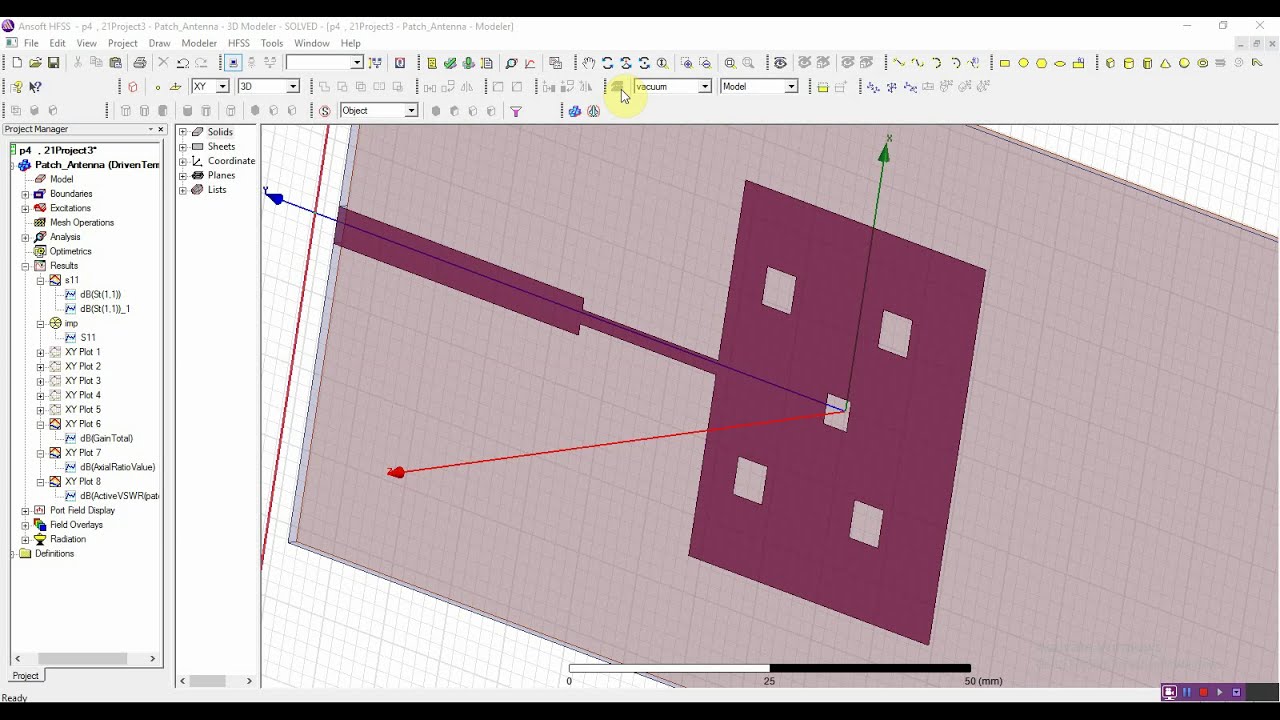Select the Draw Ellipse tool
Viewport: 1280px width, 720px height.
[1060, 63]
